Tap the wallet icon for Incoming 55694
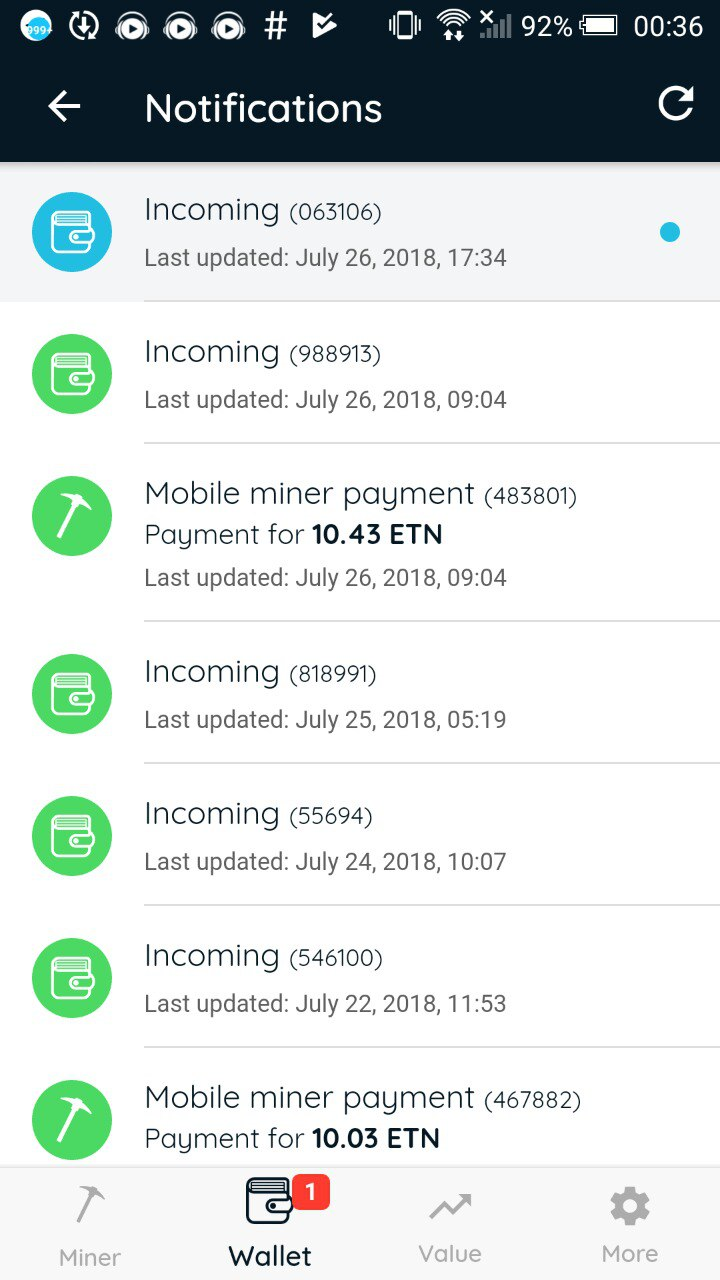Image resolution: width=720 pixels, height=1280 pixels. click(72, 836)
